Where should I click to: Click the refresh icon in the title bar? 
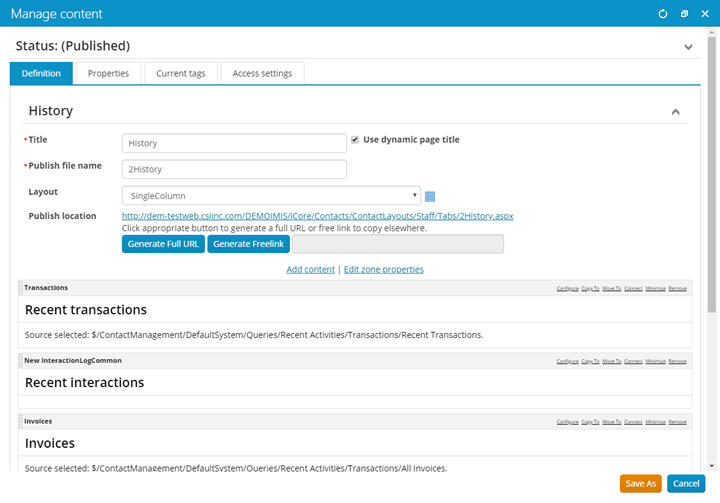pyautogui.click(x=662, y=14)
